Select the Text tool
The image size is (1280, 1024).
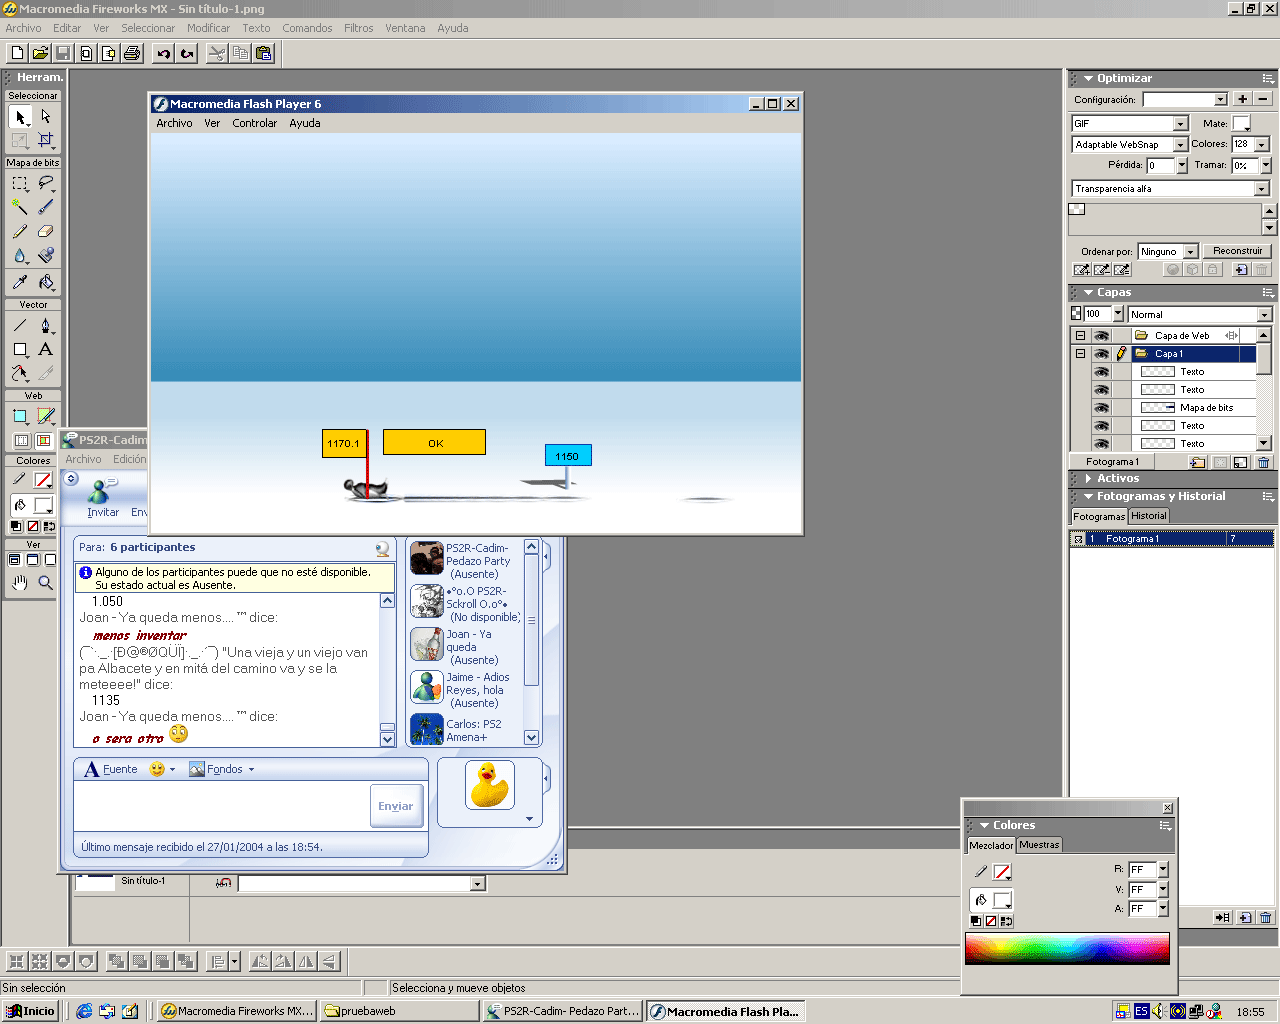coord(46,349)
